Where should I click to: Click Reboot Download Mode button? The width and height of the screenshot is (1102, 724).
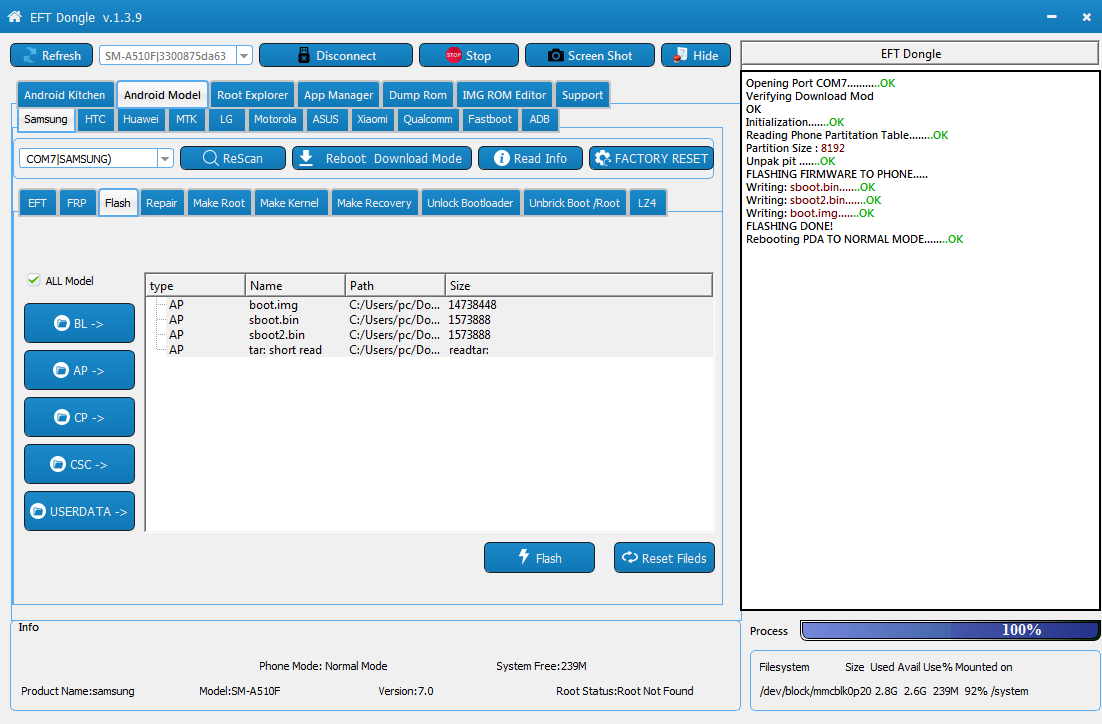(x=381, y=158)
